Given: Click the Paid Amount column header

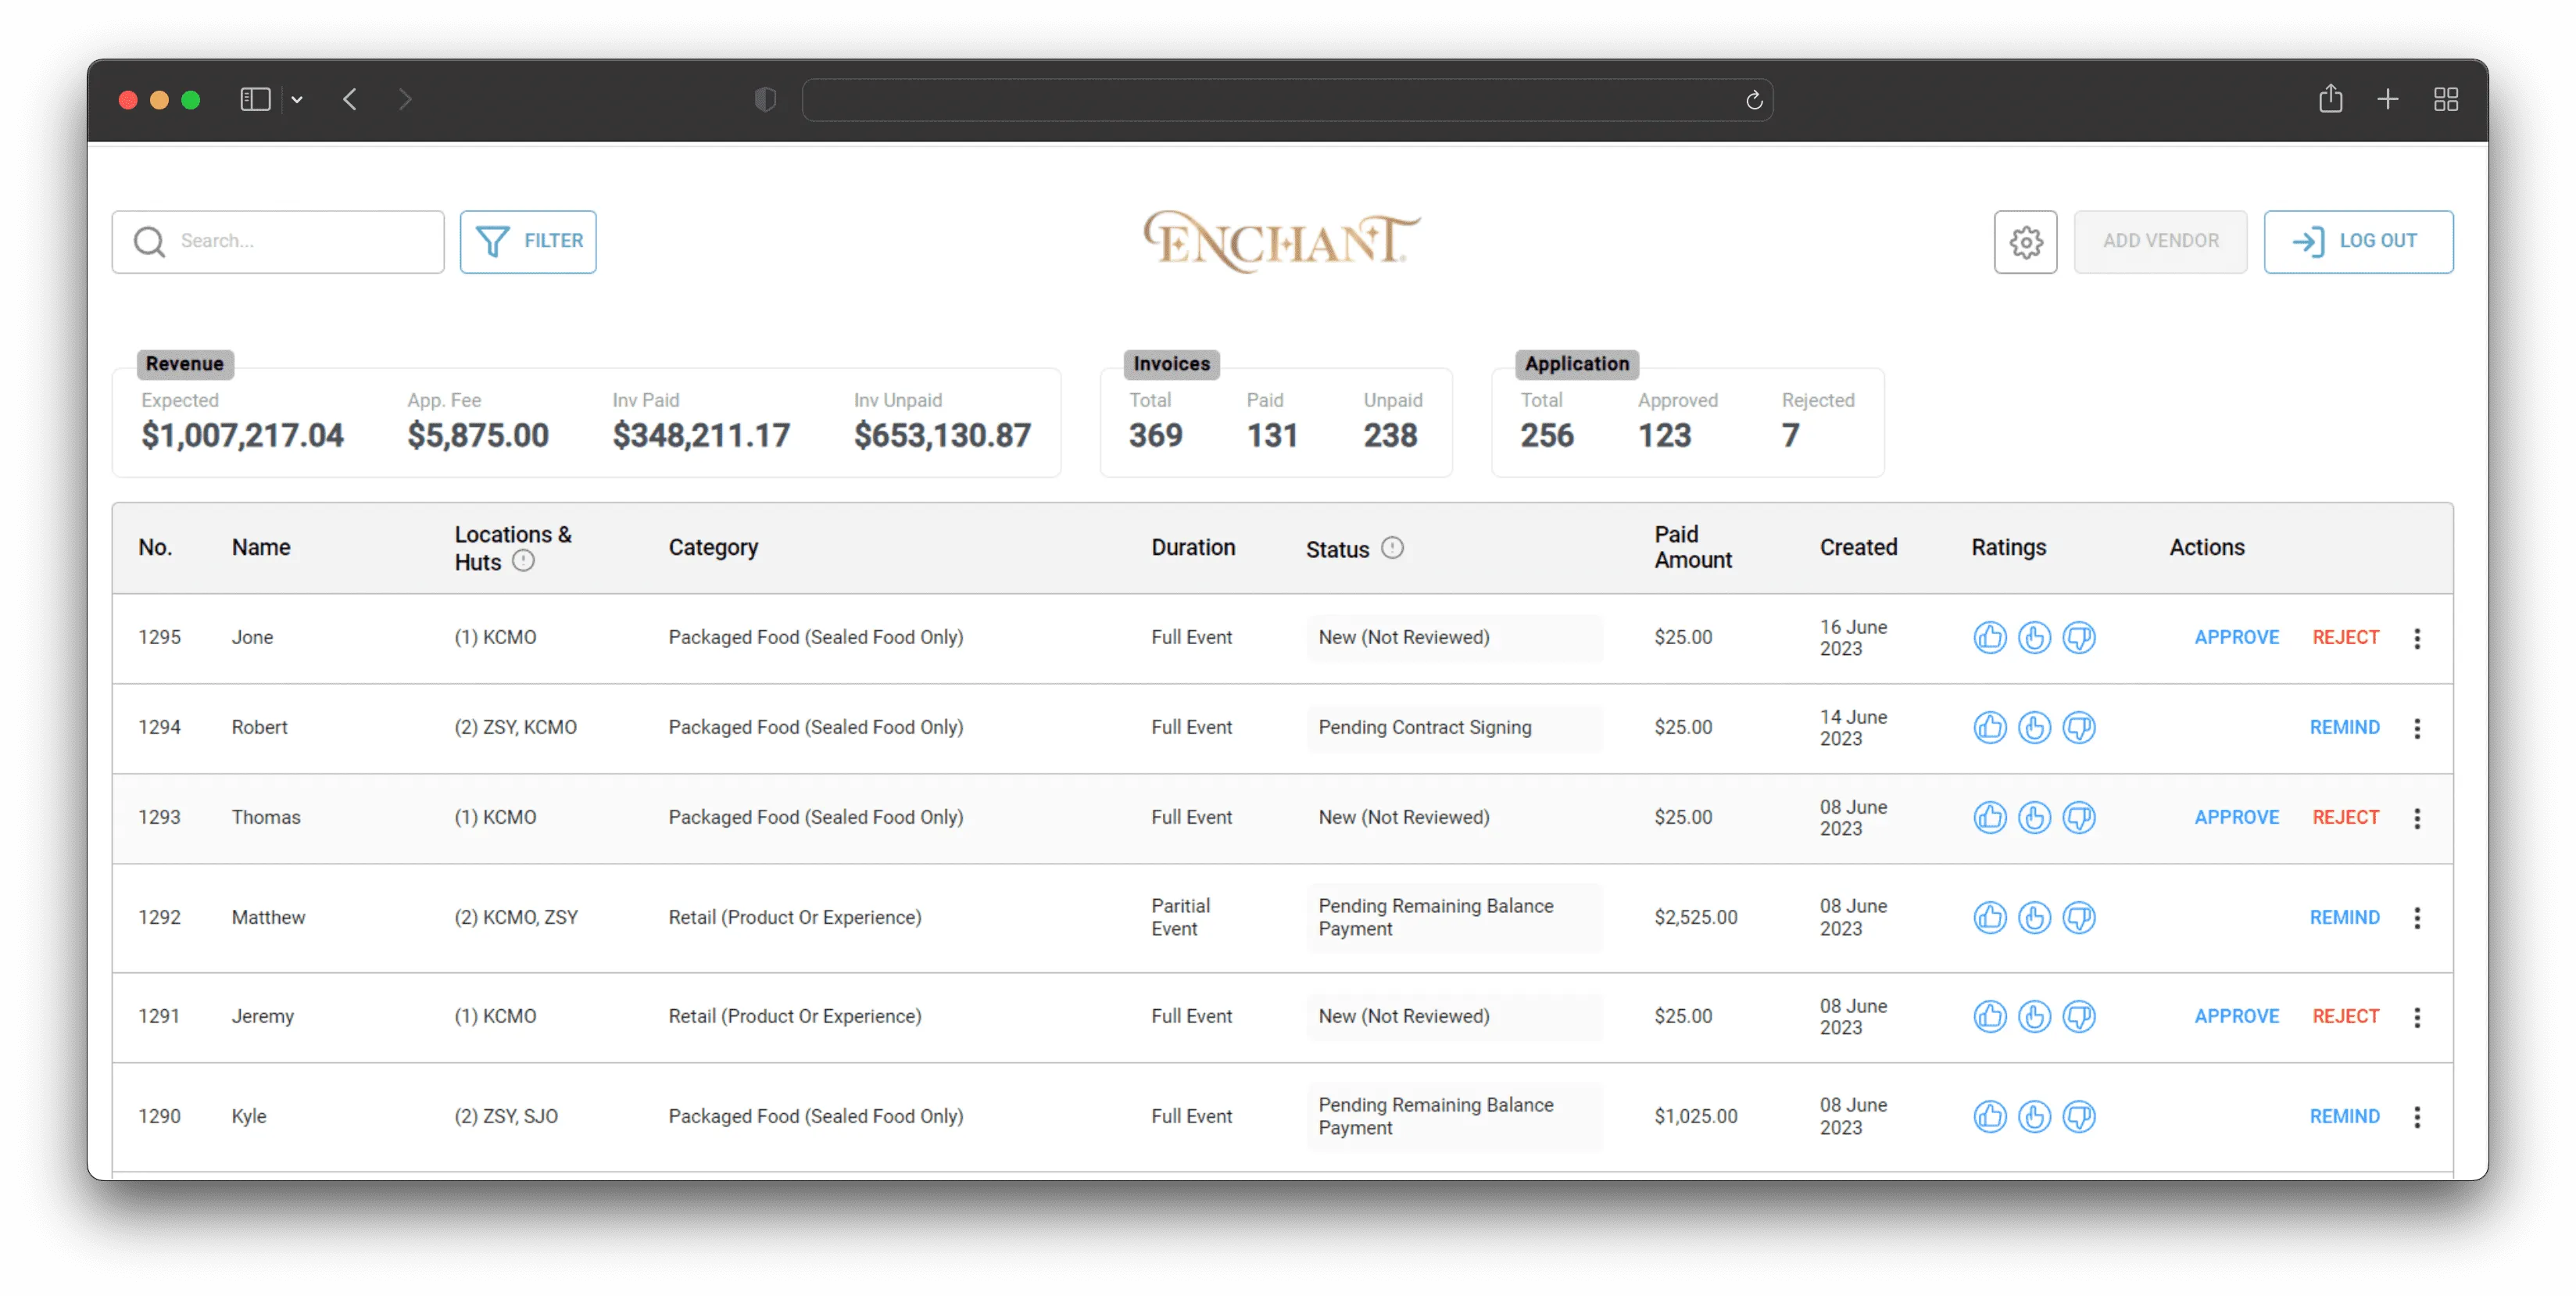Looking at the screenshot, I should [1692, 547].
